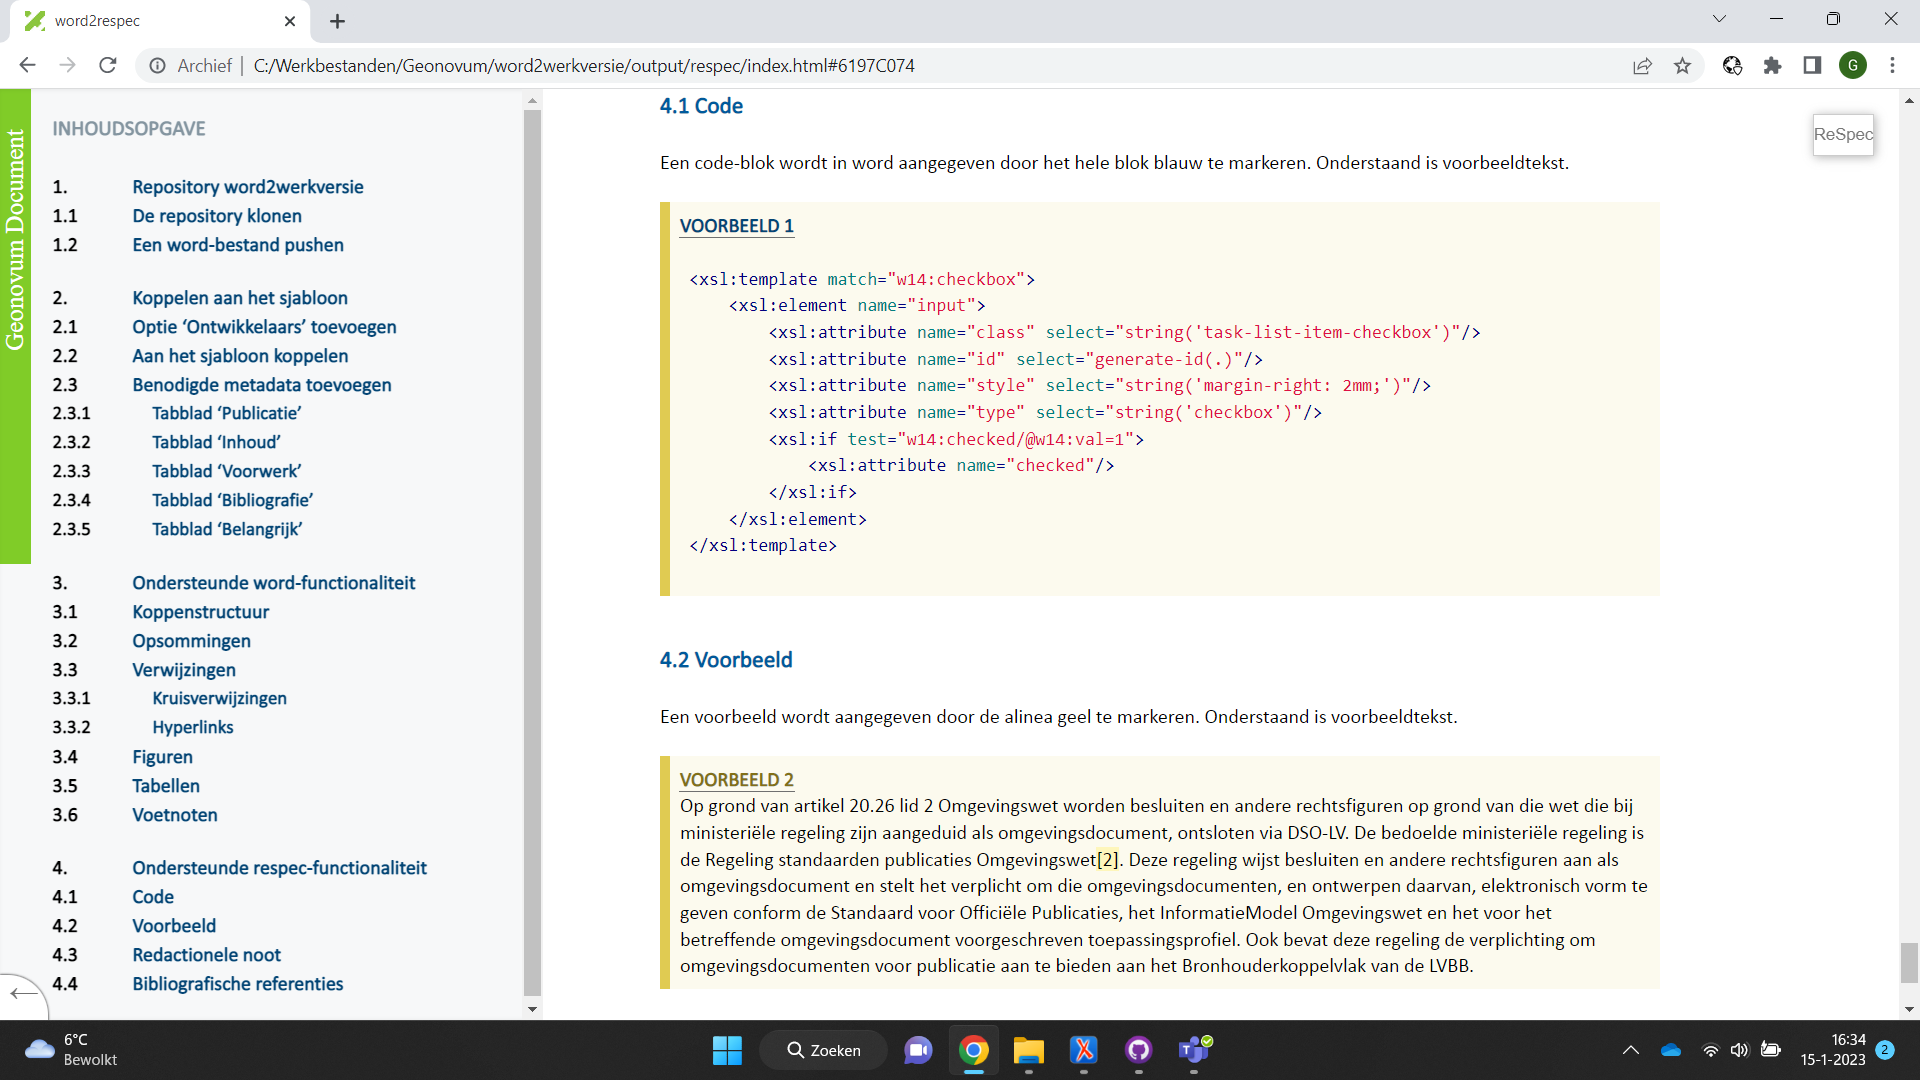Open Microsoft Teams from taskbar
This screenshot has height=1080, width=1920.
(1193, 1050)
